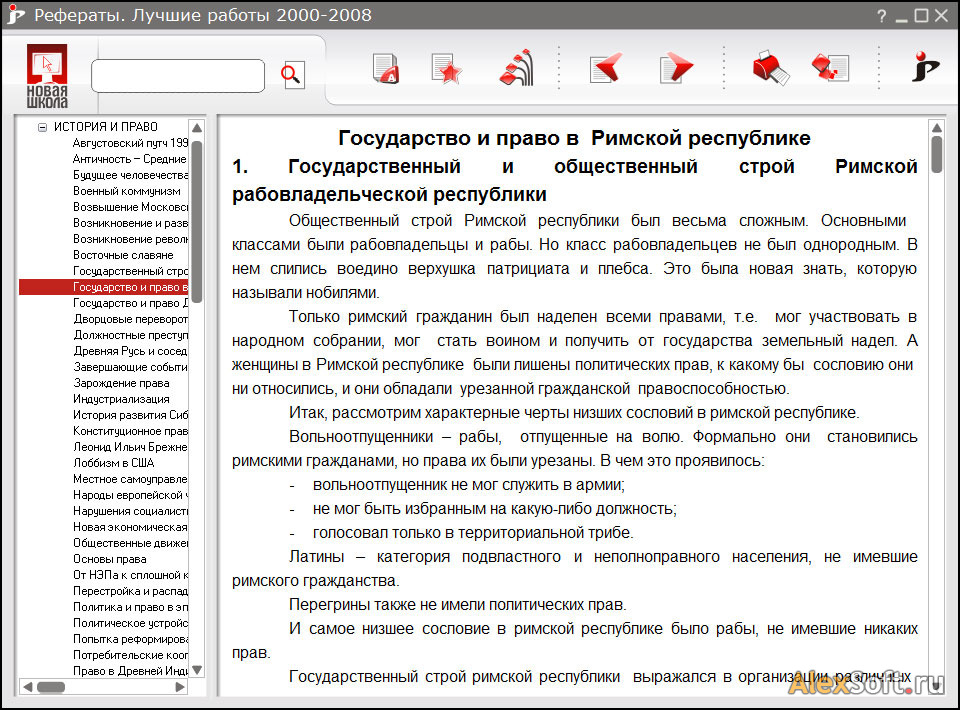Click the tree panel scroll down arrow

pos(197,670)
